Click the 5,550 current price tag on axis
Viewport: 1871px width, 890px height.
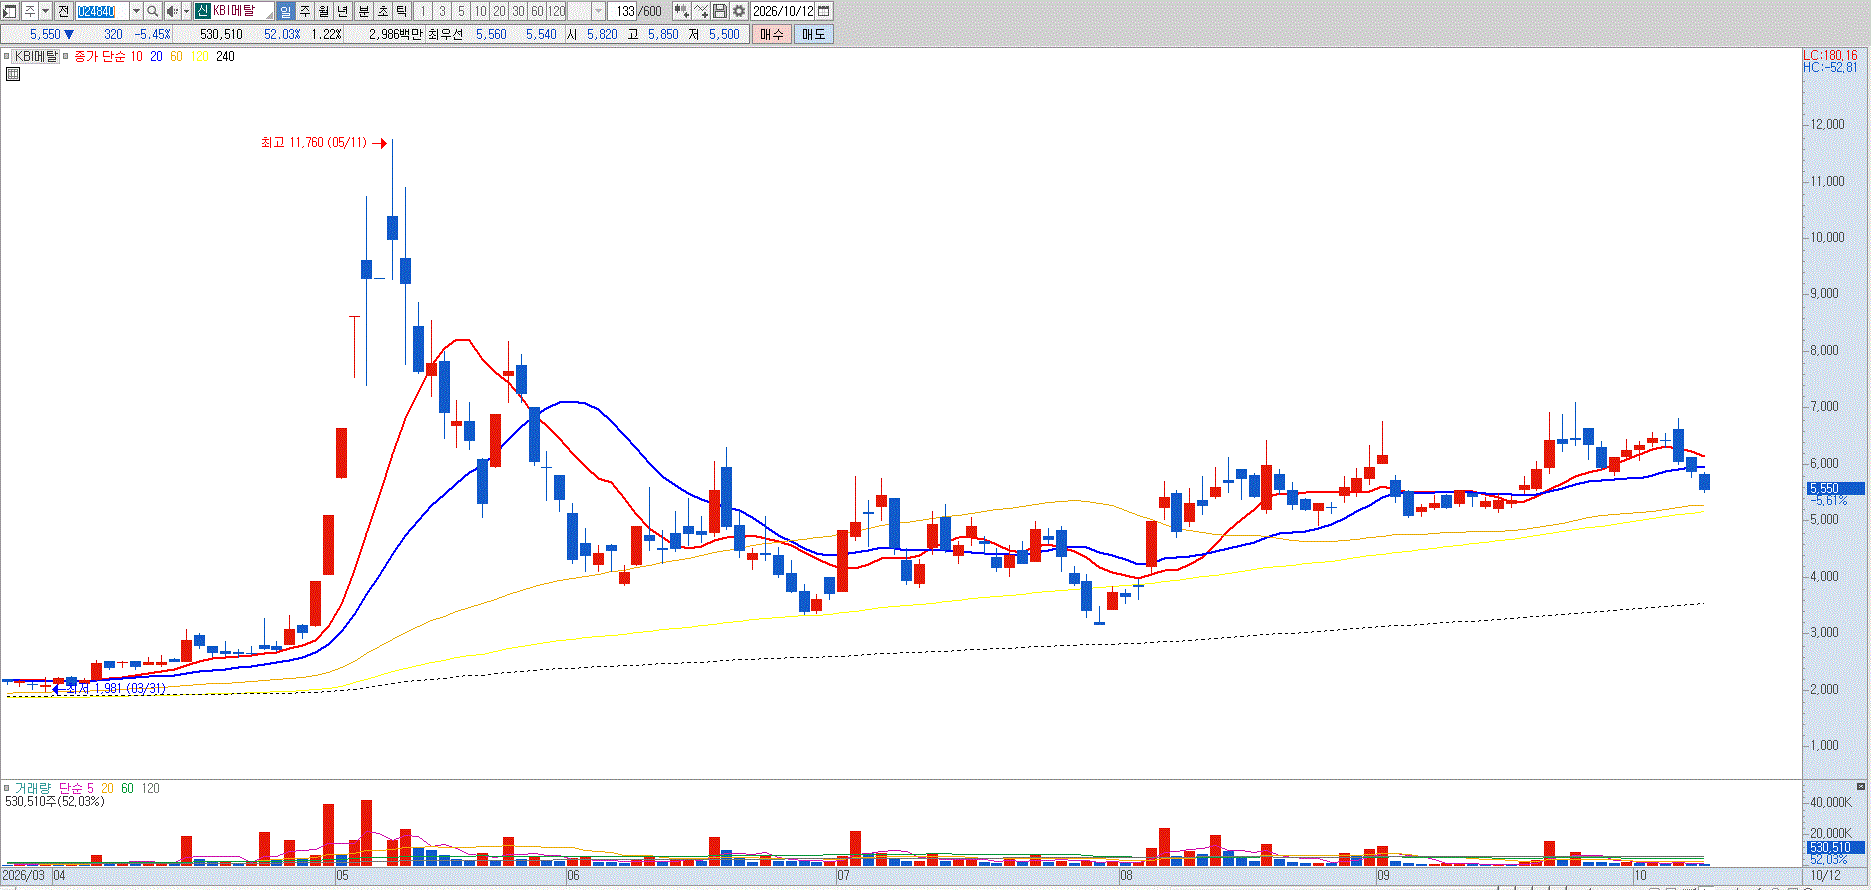click(x=1834, y=489)
